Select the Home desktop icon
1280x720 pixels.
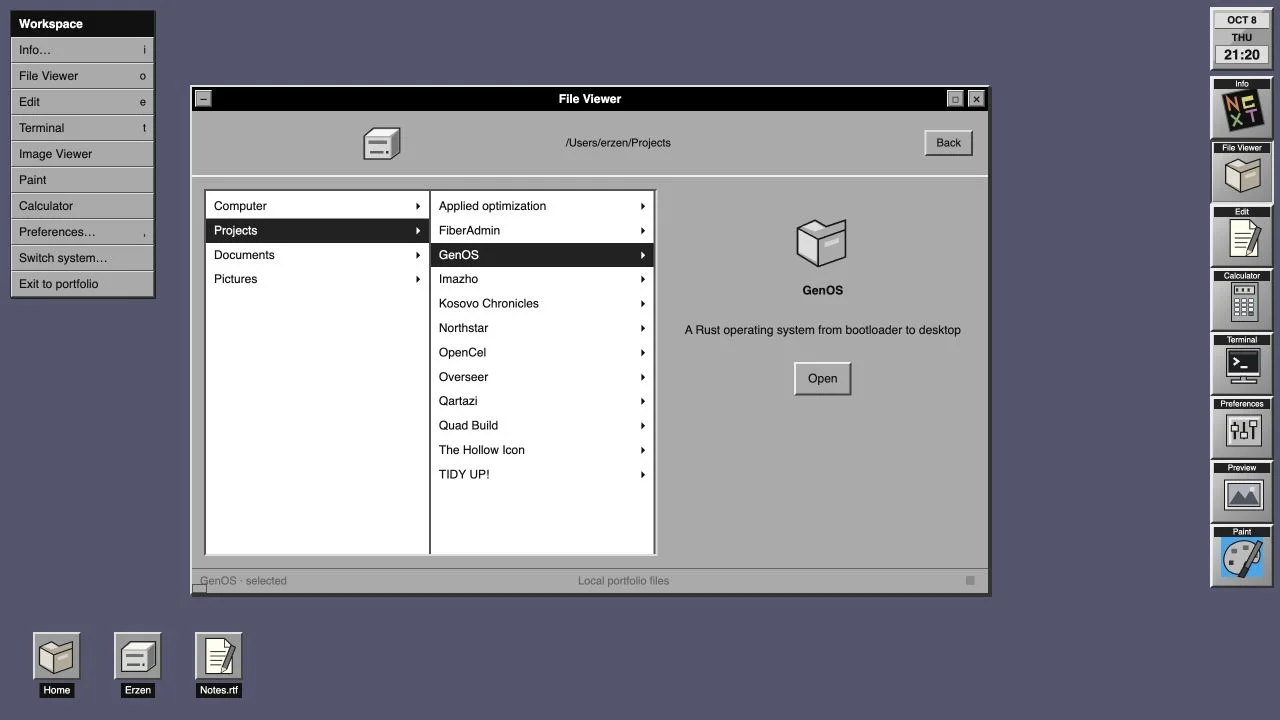tap(56, 664)
